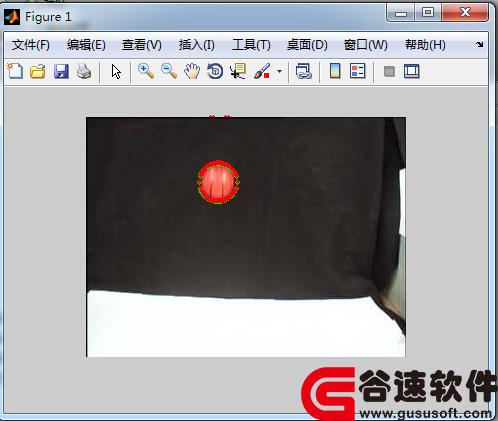Enable the Rotate 3D tool

215,71
